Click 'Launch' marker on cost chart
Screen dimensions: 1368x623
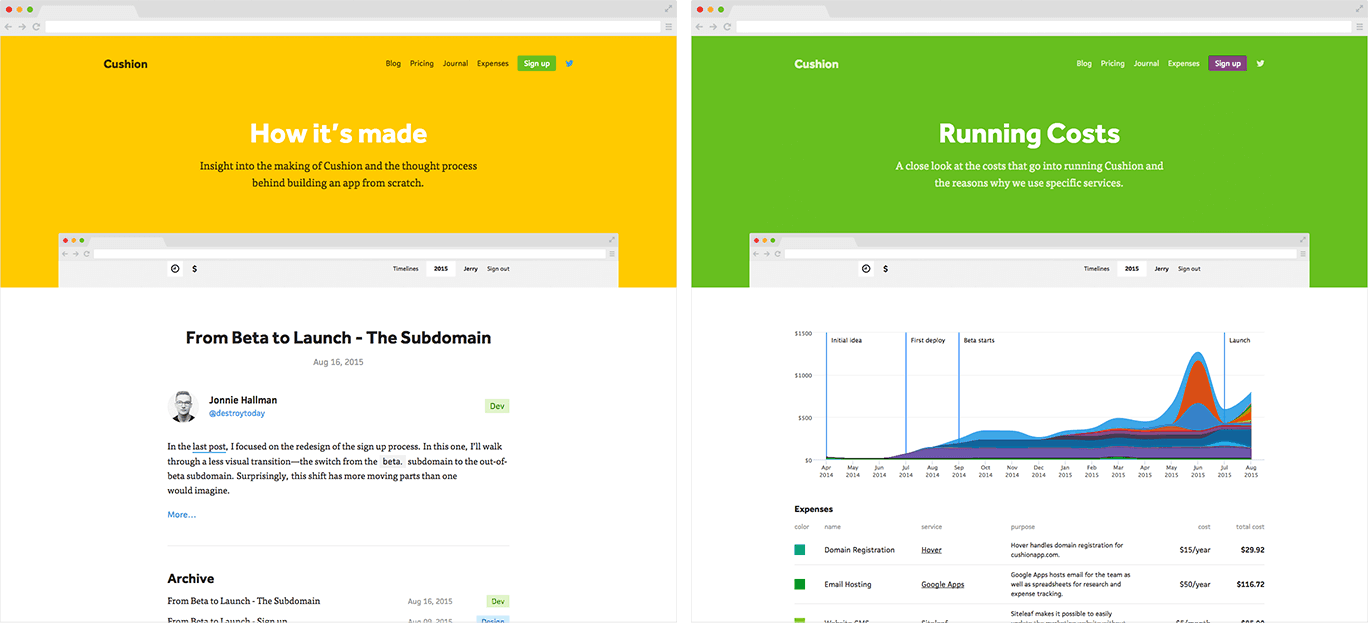(1239, 340)
